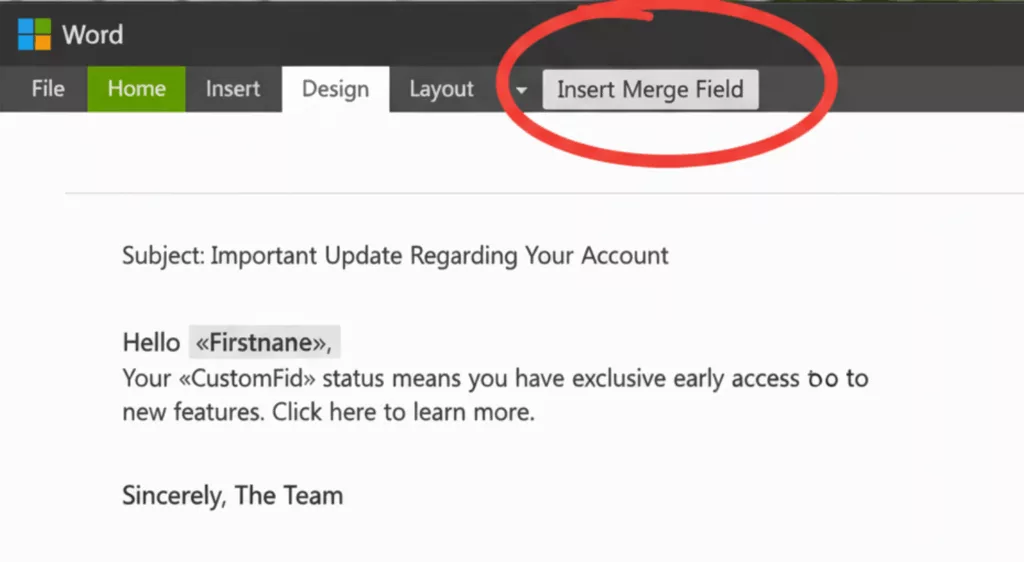This screenshot has height=562, width=1024.
Task: Click on 'Sincerely, The Team' line
Action: 232,495
